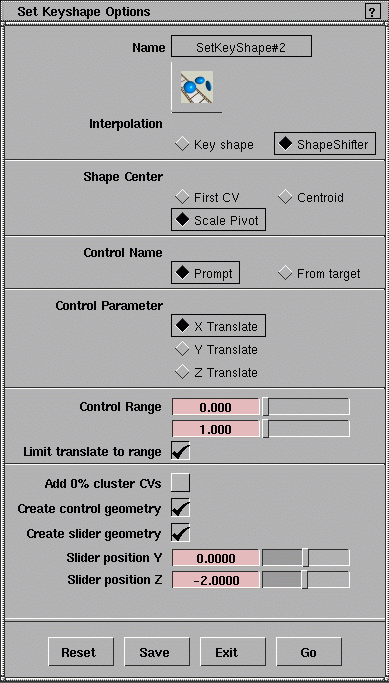This screenshot has height=683, width=389.
Task: Select Y Translate control parameter
Action: click(x=216, y=350)
